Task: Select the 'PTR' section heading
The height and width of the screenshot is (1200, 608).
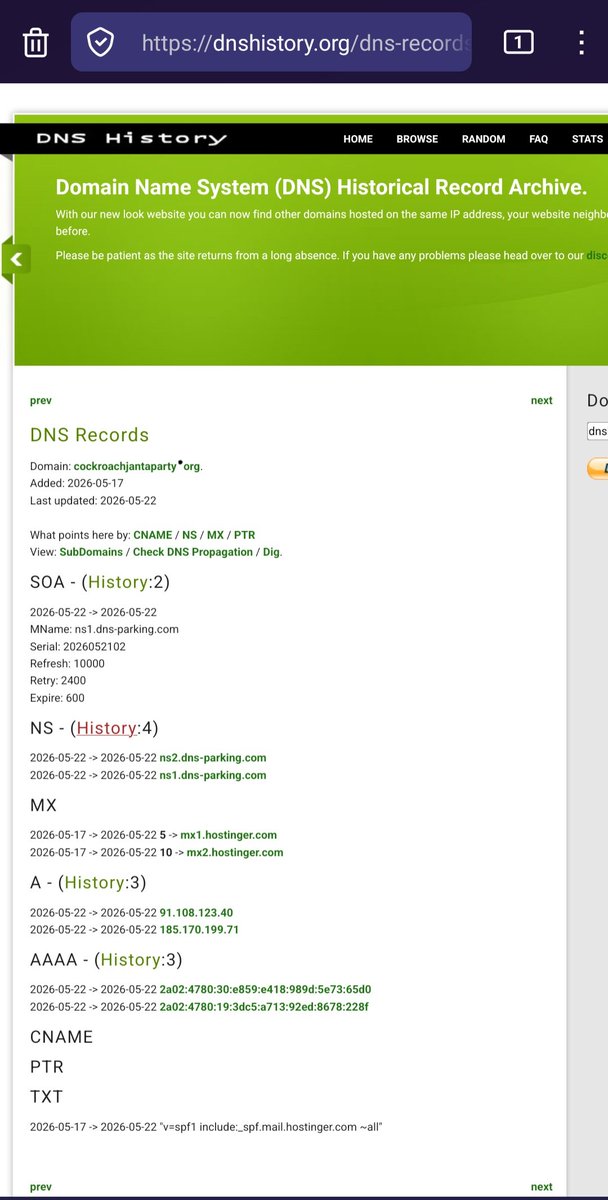Action: pyautogui.click(x=47, y=1067)
